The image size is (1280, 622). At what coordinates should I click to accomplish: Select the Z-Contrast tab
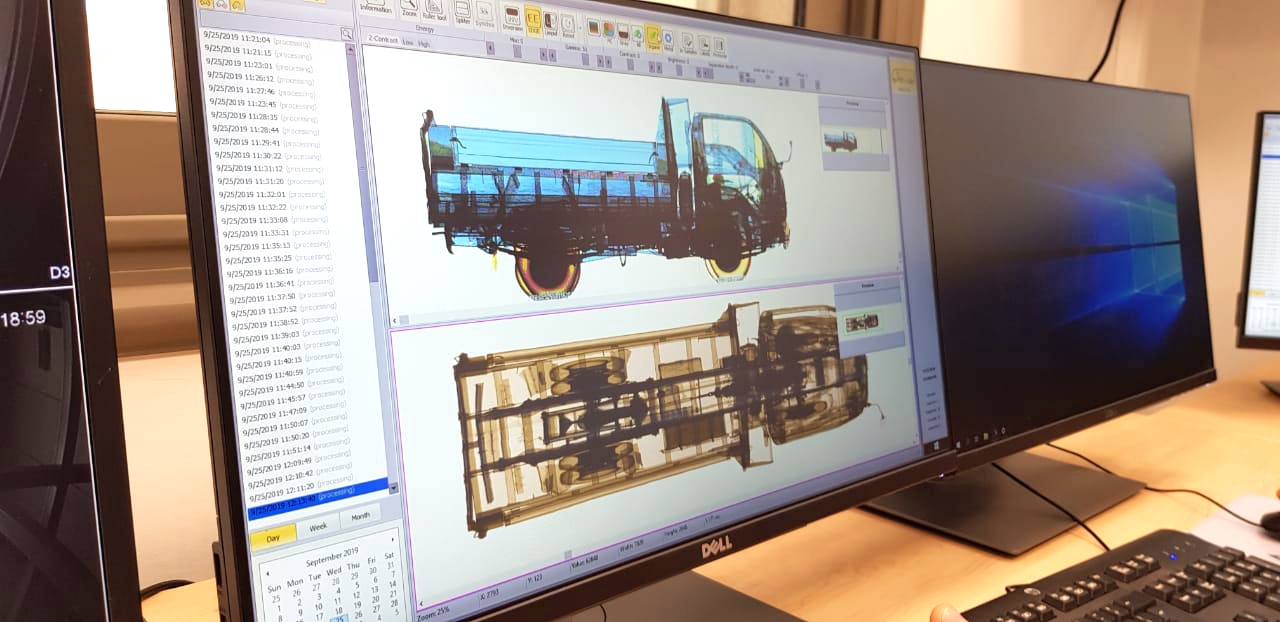384,38
